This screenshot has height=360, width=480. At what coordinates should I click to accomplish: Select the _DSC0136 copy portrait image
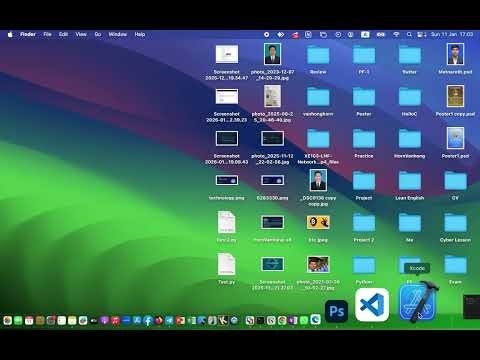coord(318,180)
